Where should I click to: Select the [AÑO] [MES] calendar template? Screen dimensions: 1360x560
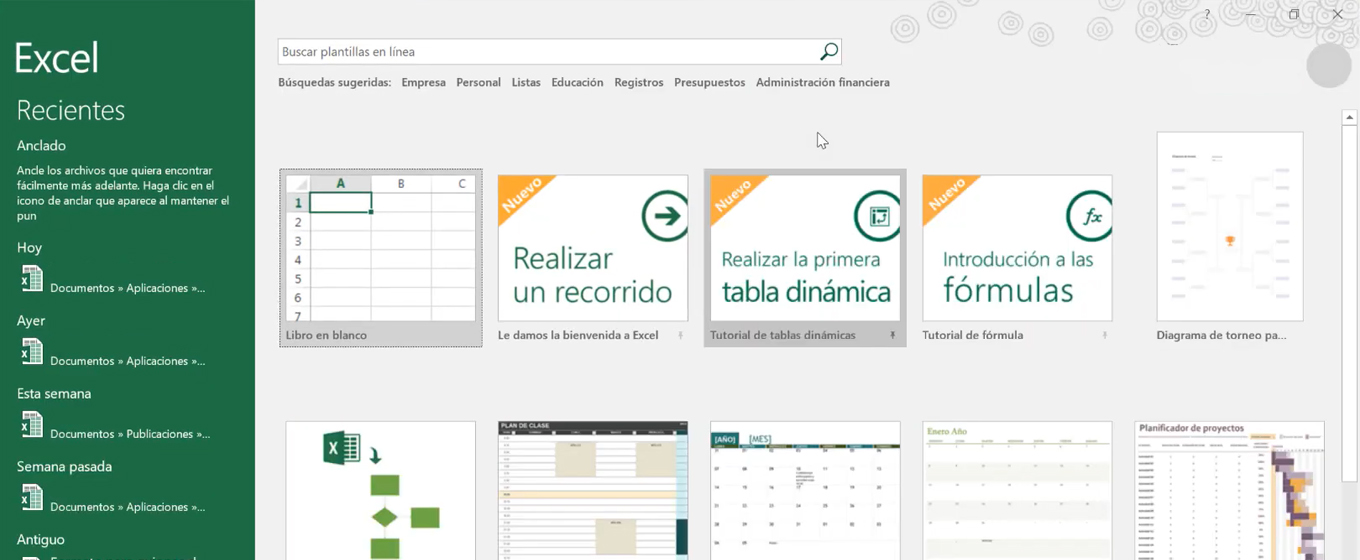coord(805,490)
